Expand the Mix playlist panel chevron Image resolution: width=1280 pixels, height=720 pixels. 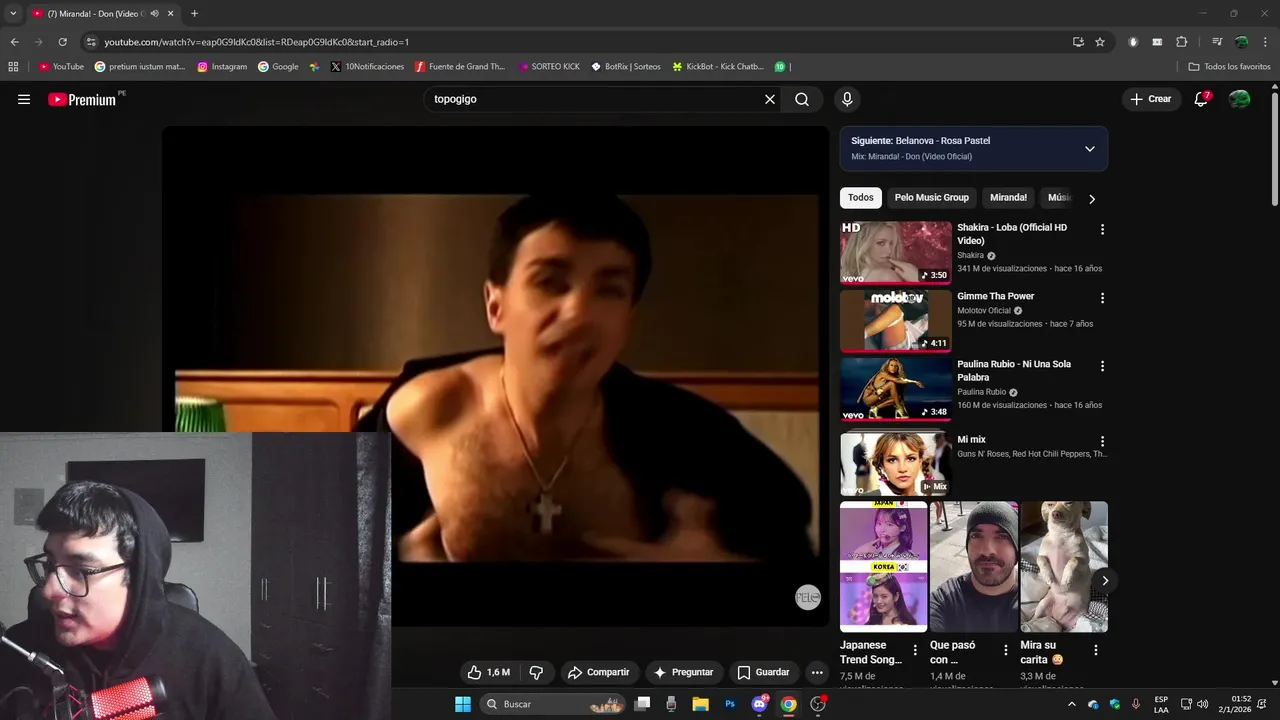1090,149
